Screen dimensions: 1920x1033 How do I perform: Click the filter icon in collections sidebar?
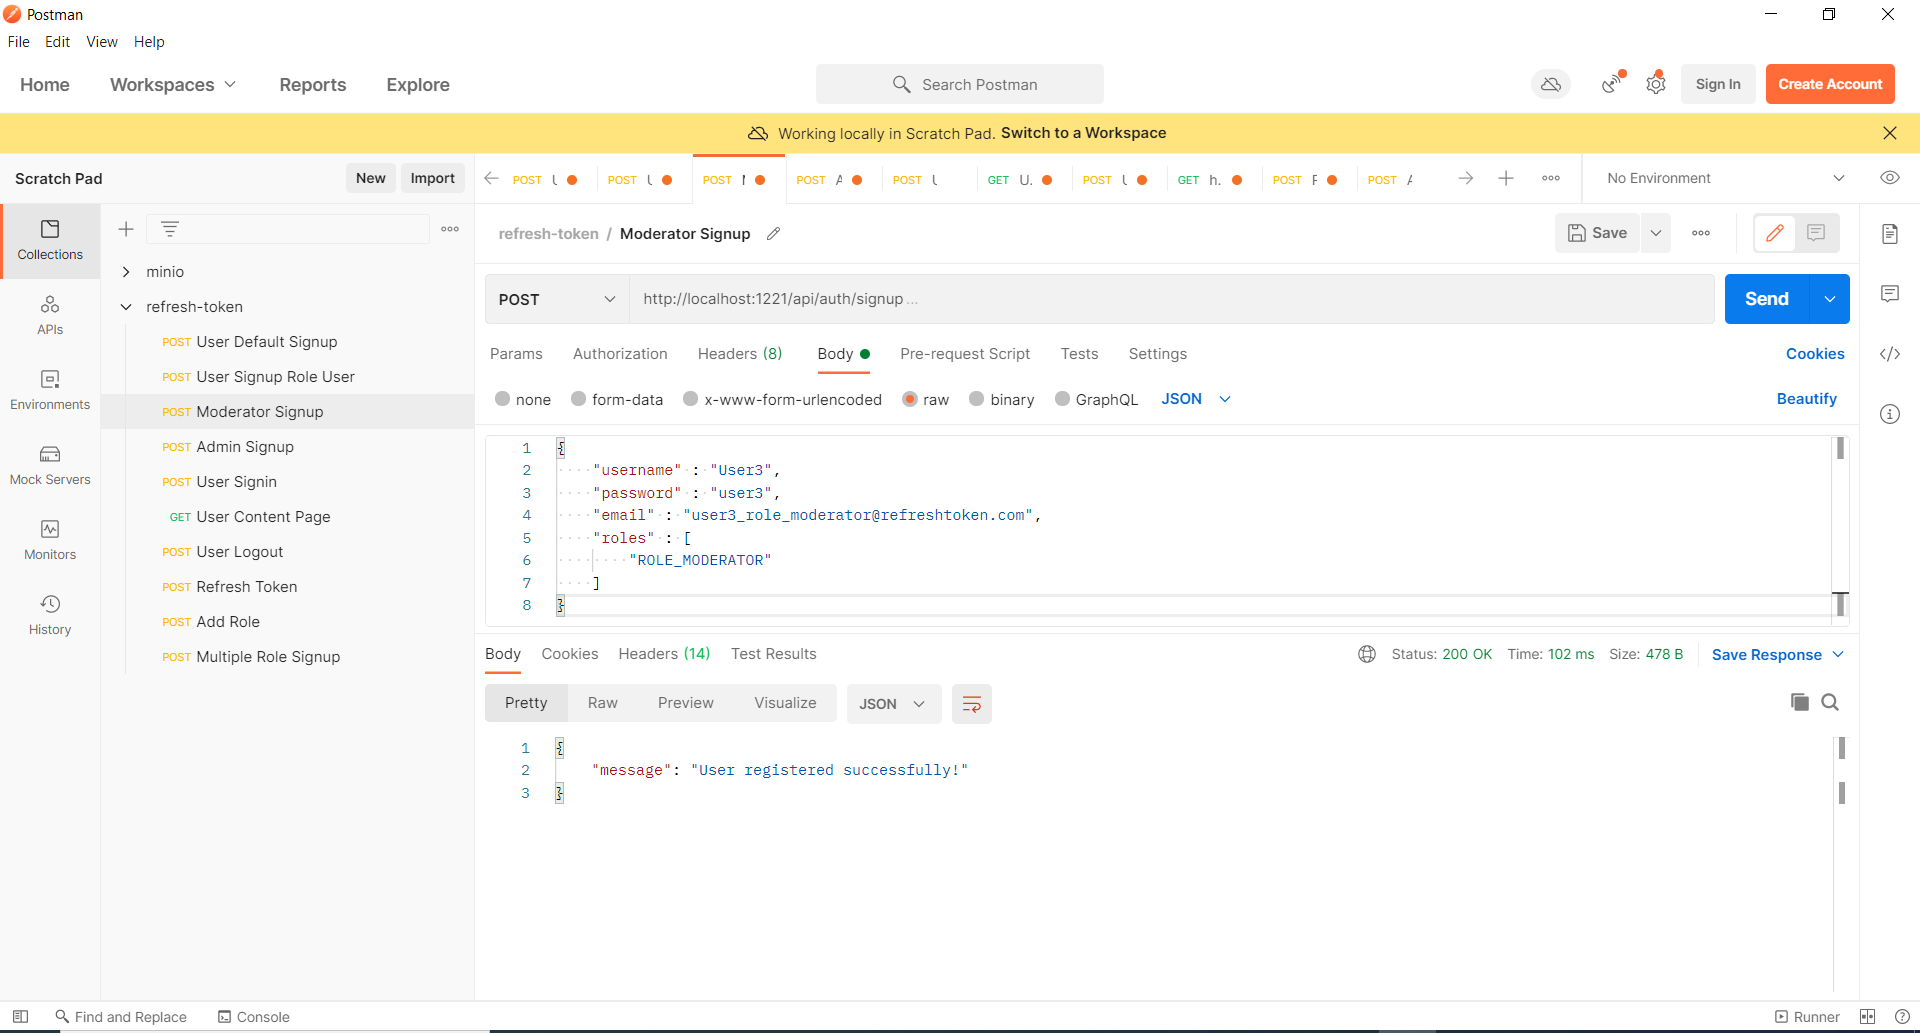tap(170, 229)
